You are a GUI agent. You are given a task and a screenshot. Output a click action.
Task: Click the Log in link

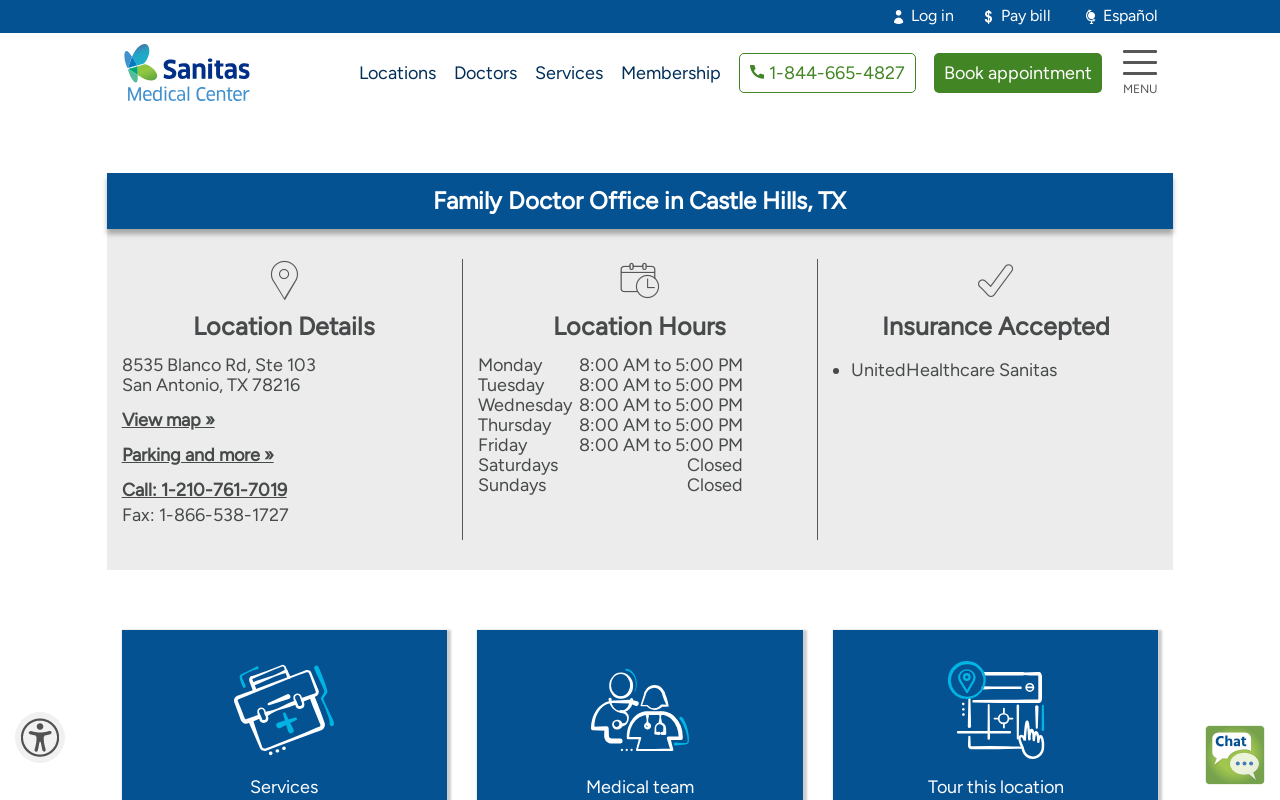pos(932,16)
